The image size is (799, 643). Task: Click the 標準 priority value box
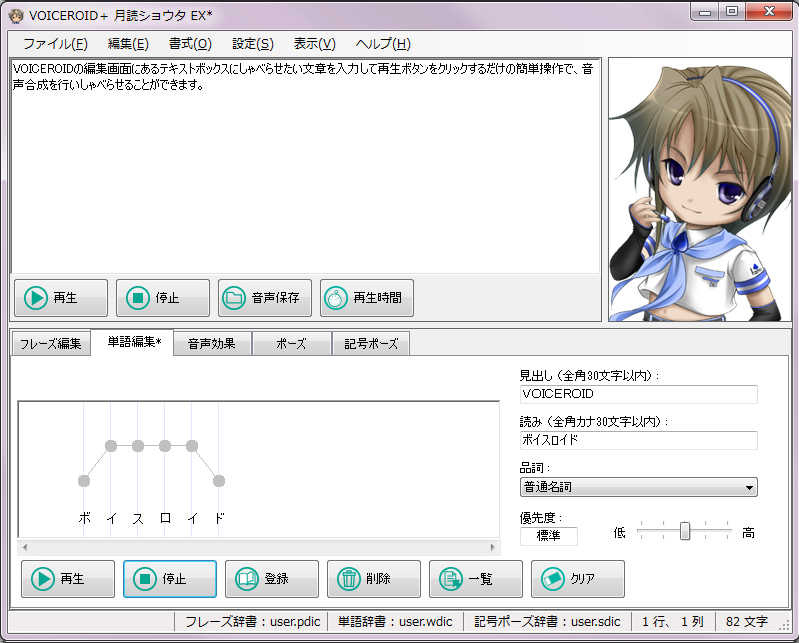pyautogui.click(x=549, y=536)
